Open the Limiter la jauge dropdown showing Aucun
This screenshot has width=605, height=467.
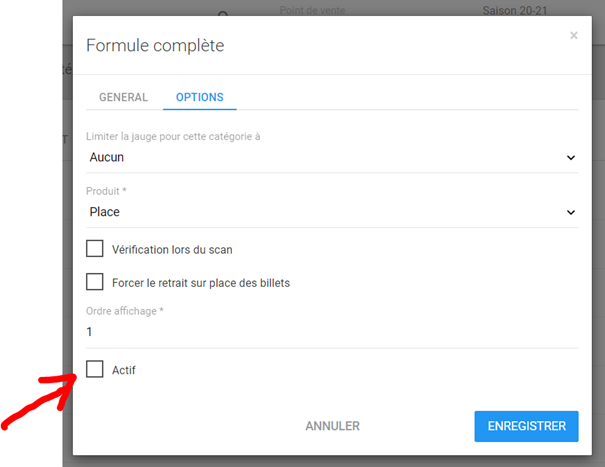(320, 157)
